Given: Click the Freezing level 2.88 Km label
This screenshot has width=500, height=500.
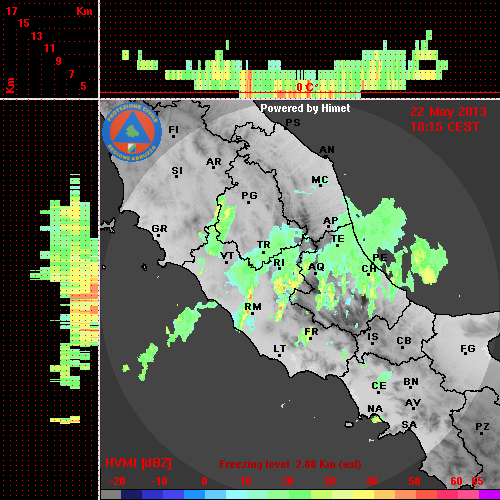Looking at the screenshot, I should click(290, 464).
